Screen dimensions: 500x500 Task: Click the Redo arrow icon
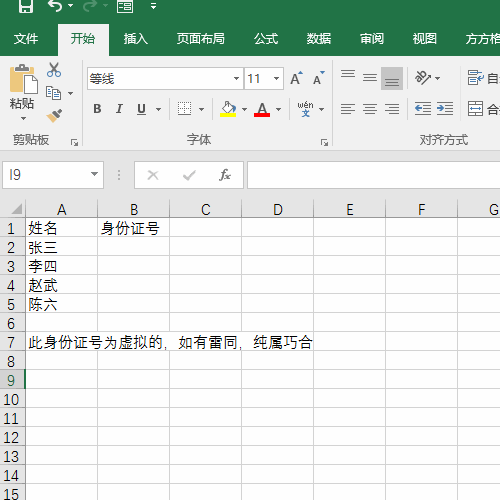(x=90, y=6)
